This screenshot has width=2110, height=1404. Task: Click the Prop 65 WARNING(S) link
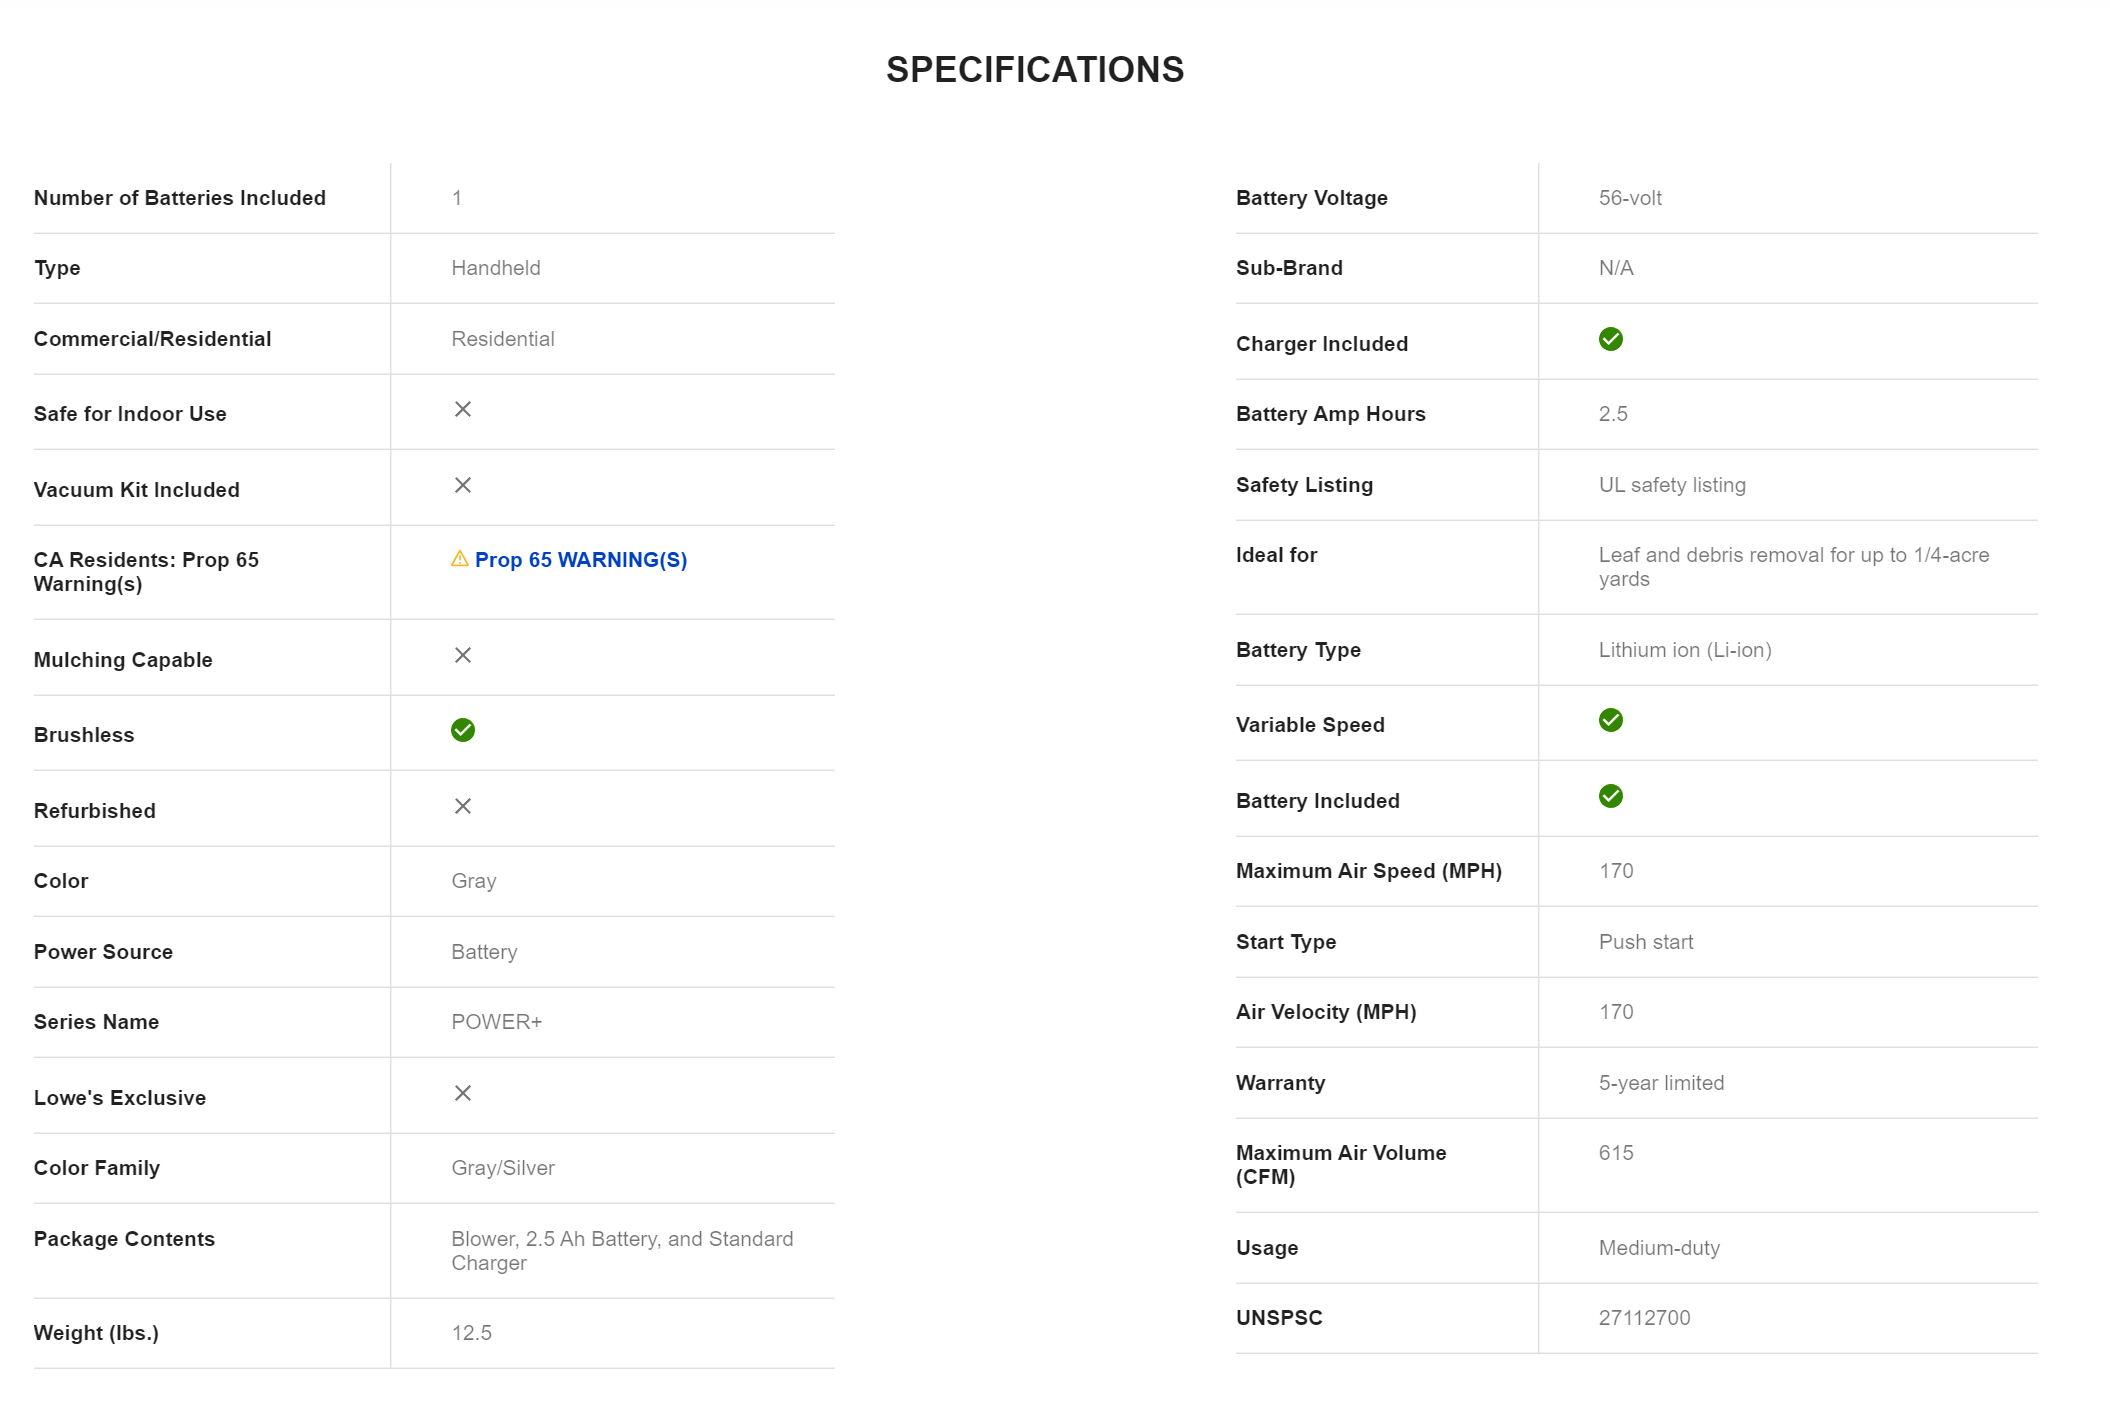click(580, 560)
